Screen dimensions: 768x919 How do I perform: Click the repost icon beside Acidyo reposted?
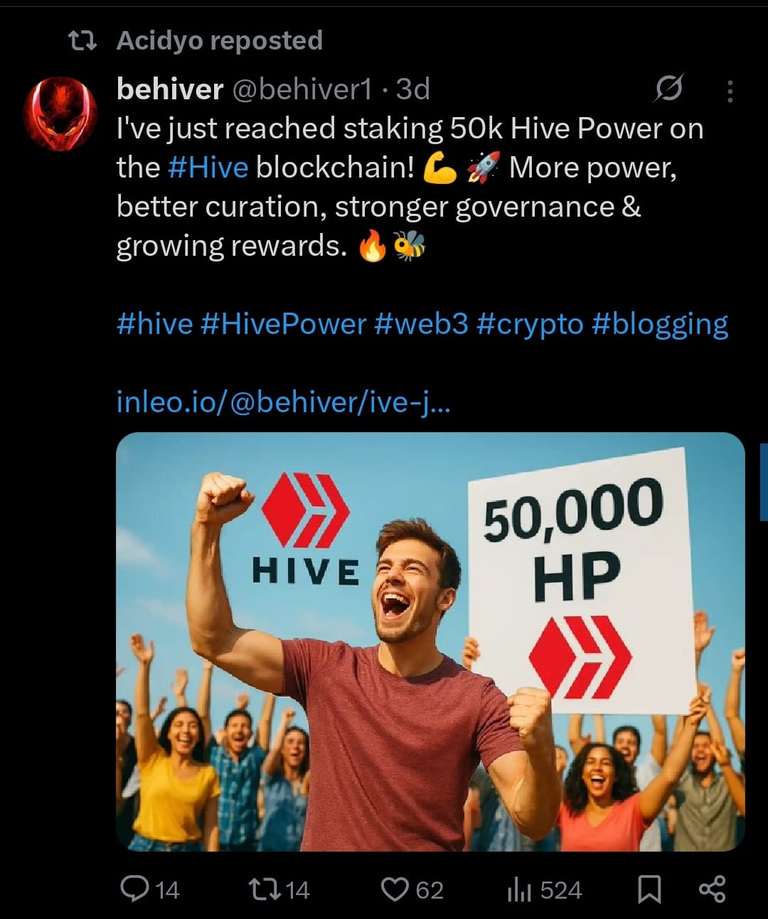pos(83,41)
